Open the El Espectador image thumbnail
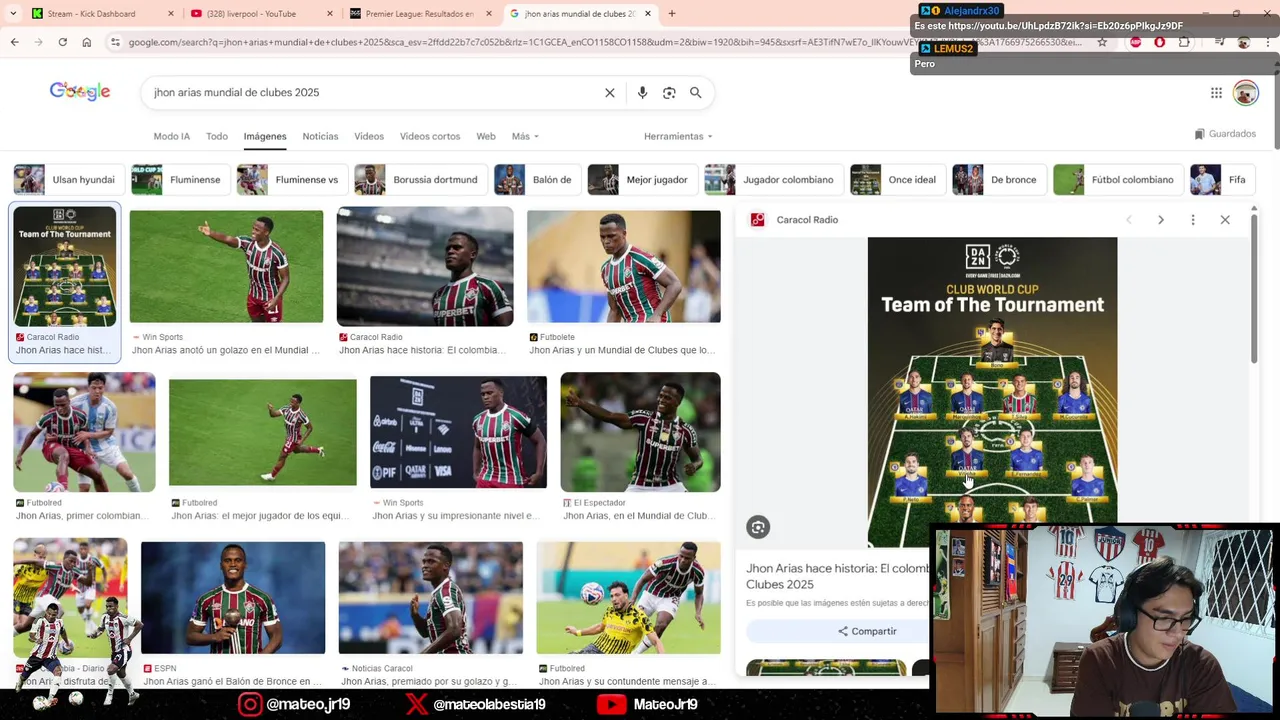The width and height of the screenshot is (1280, 720). pyautogui.click(x=640, y=432)
